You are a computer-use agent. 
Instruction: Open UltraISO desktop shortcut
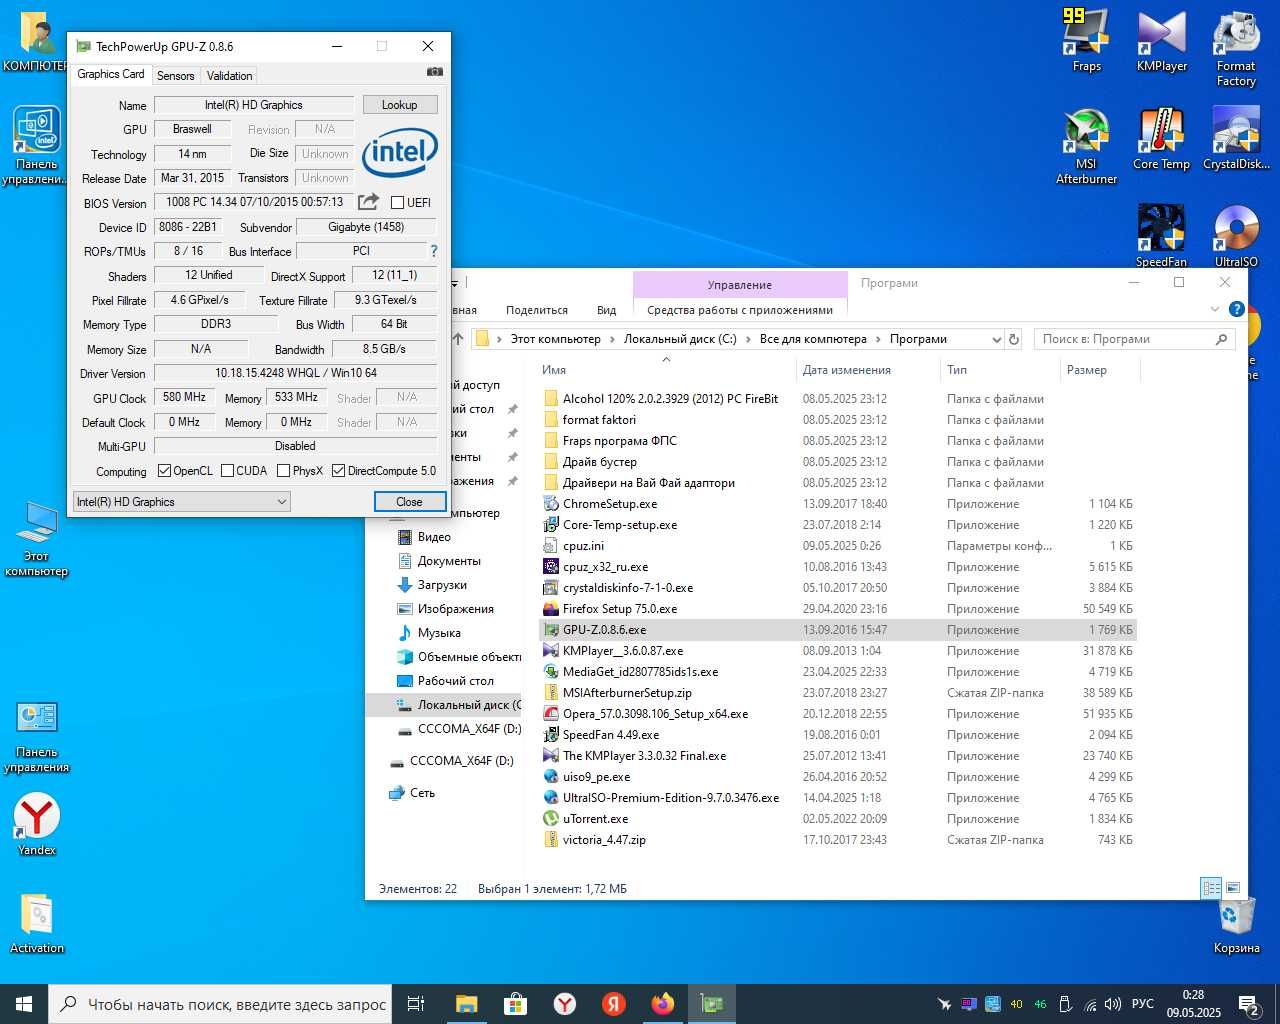(1236, 235)
